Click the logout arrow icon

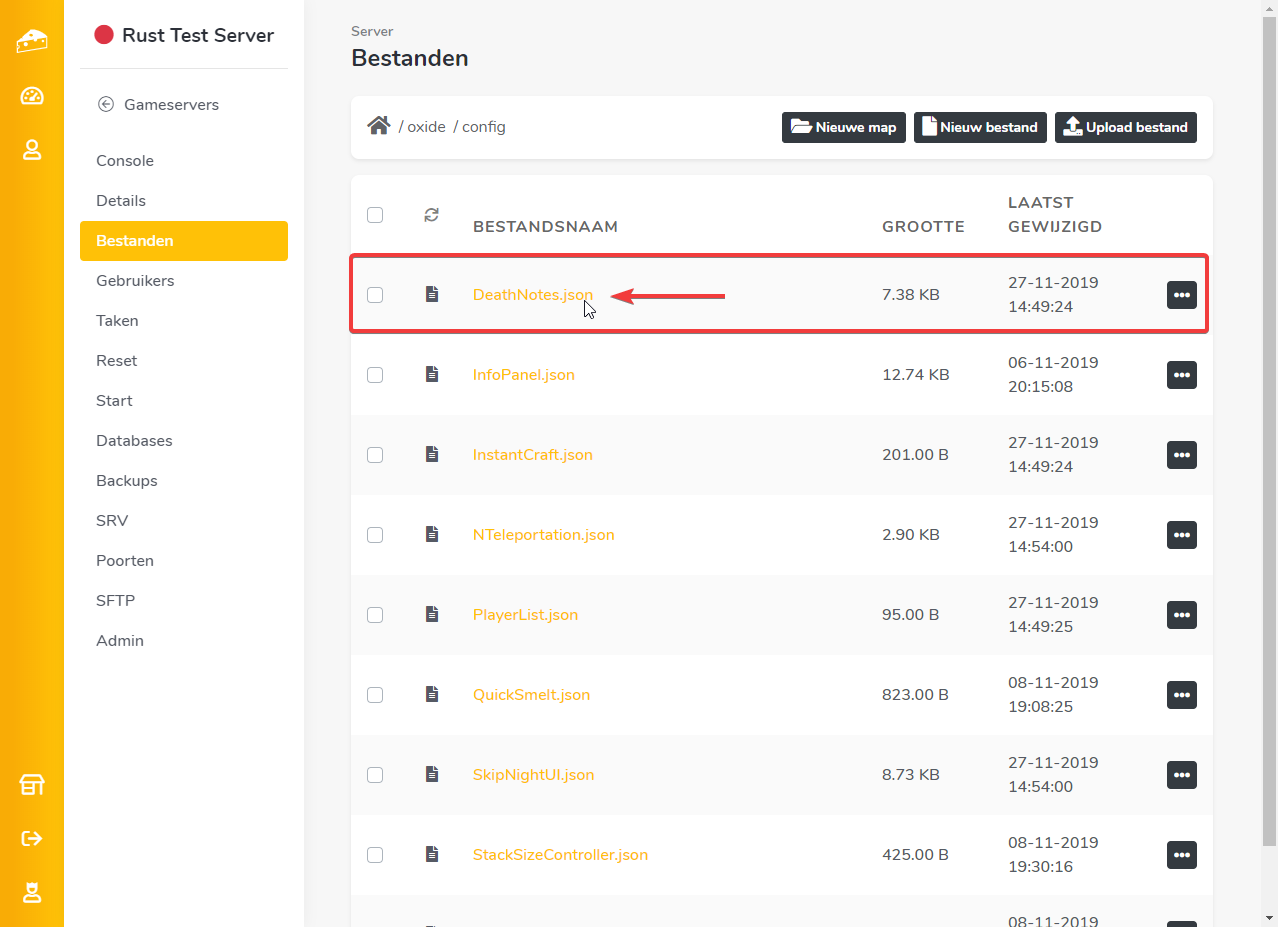coord(32,838)
